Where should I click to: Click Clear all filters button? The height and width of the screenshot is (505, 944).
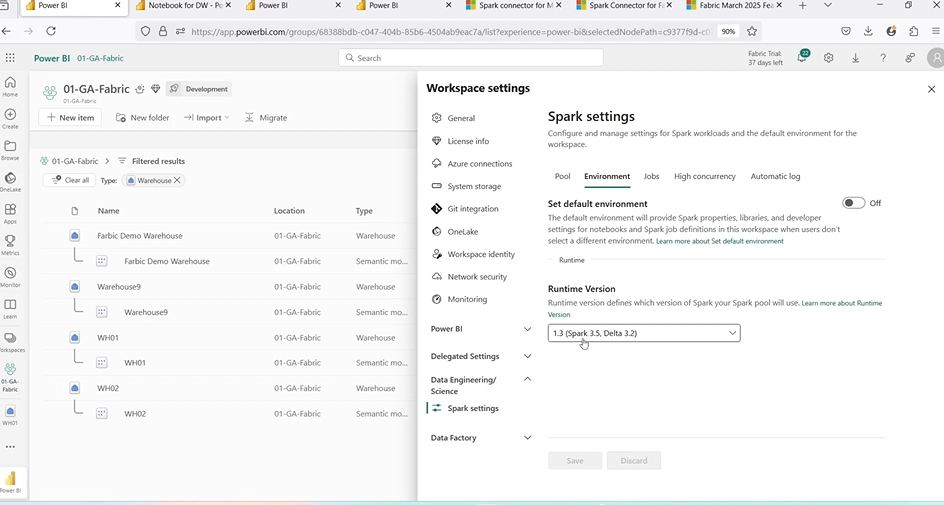(x=70, y=180)
